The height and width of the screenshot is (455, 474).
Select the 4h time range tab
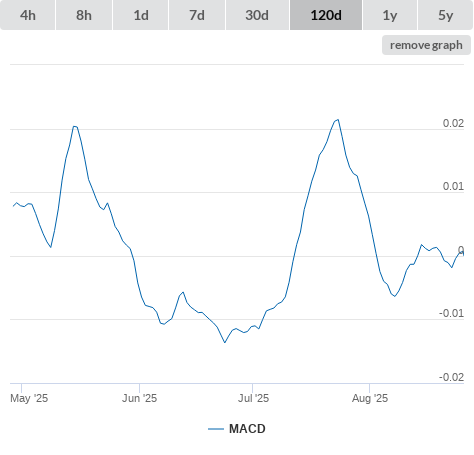(28, 15)
